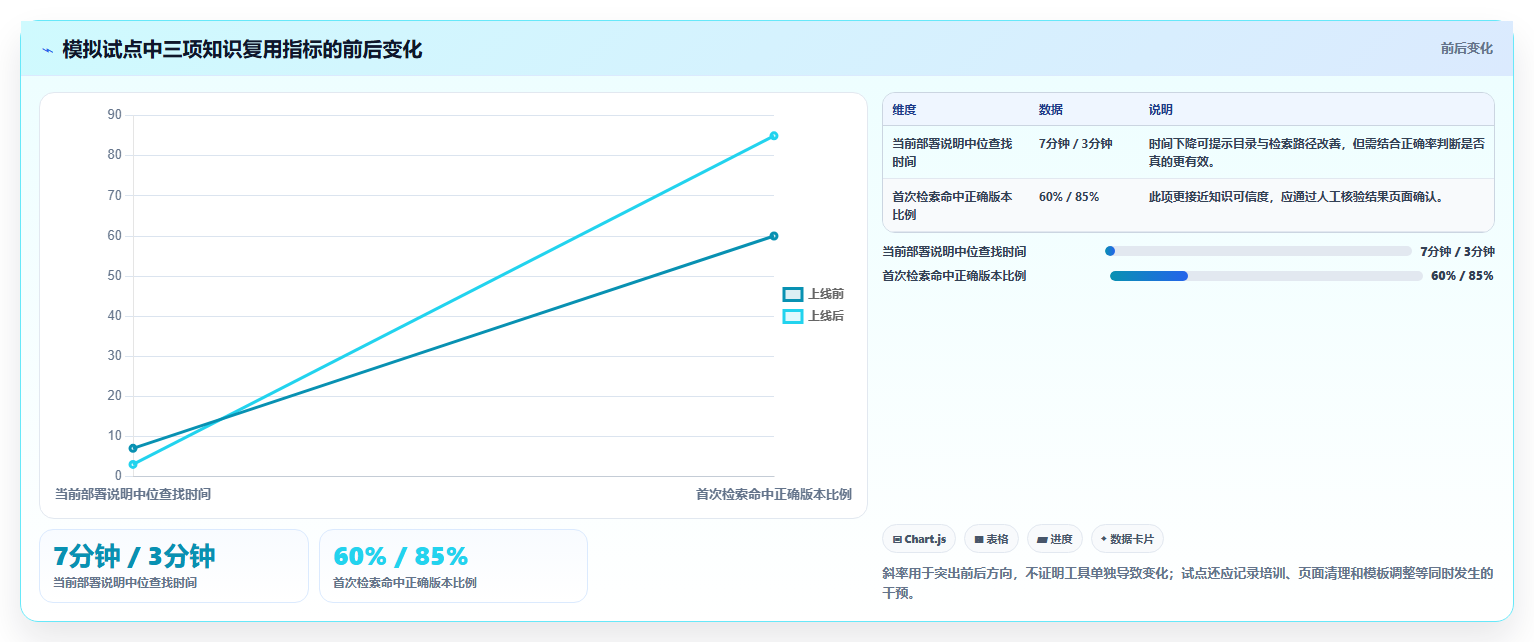Click the 7分钟 / 3分钟 value beside progress bar
This screenshot has height=642, width=1534.
pyautogui.click(x=1457, y=252)
